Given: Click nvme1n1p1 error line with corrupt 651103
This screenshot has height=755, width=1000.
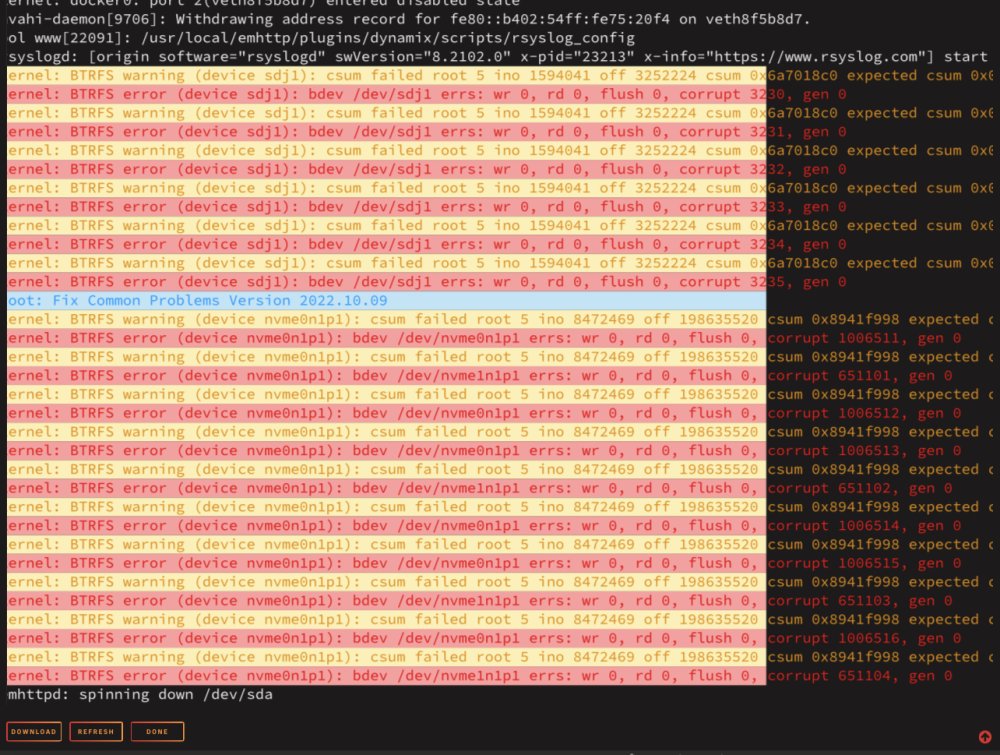Looking at the screenshot, I should [x=480, y=601].
